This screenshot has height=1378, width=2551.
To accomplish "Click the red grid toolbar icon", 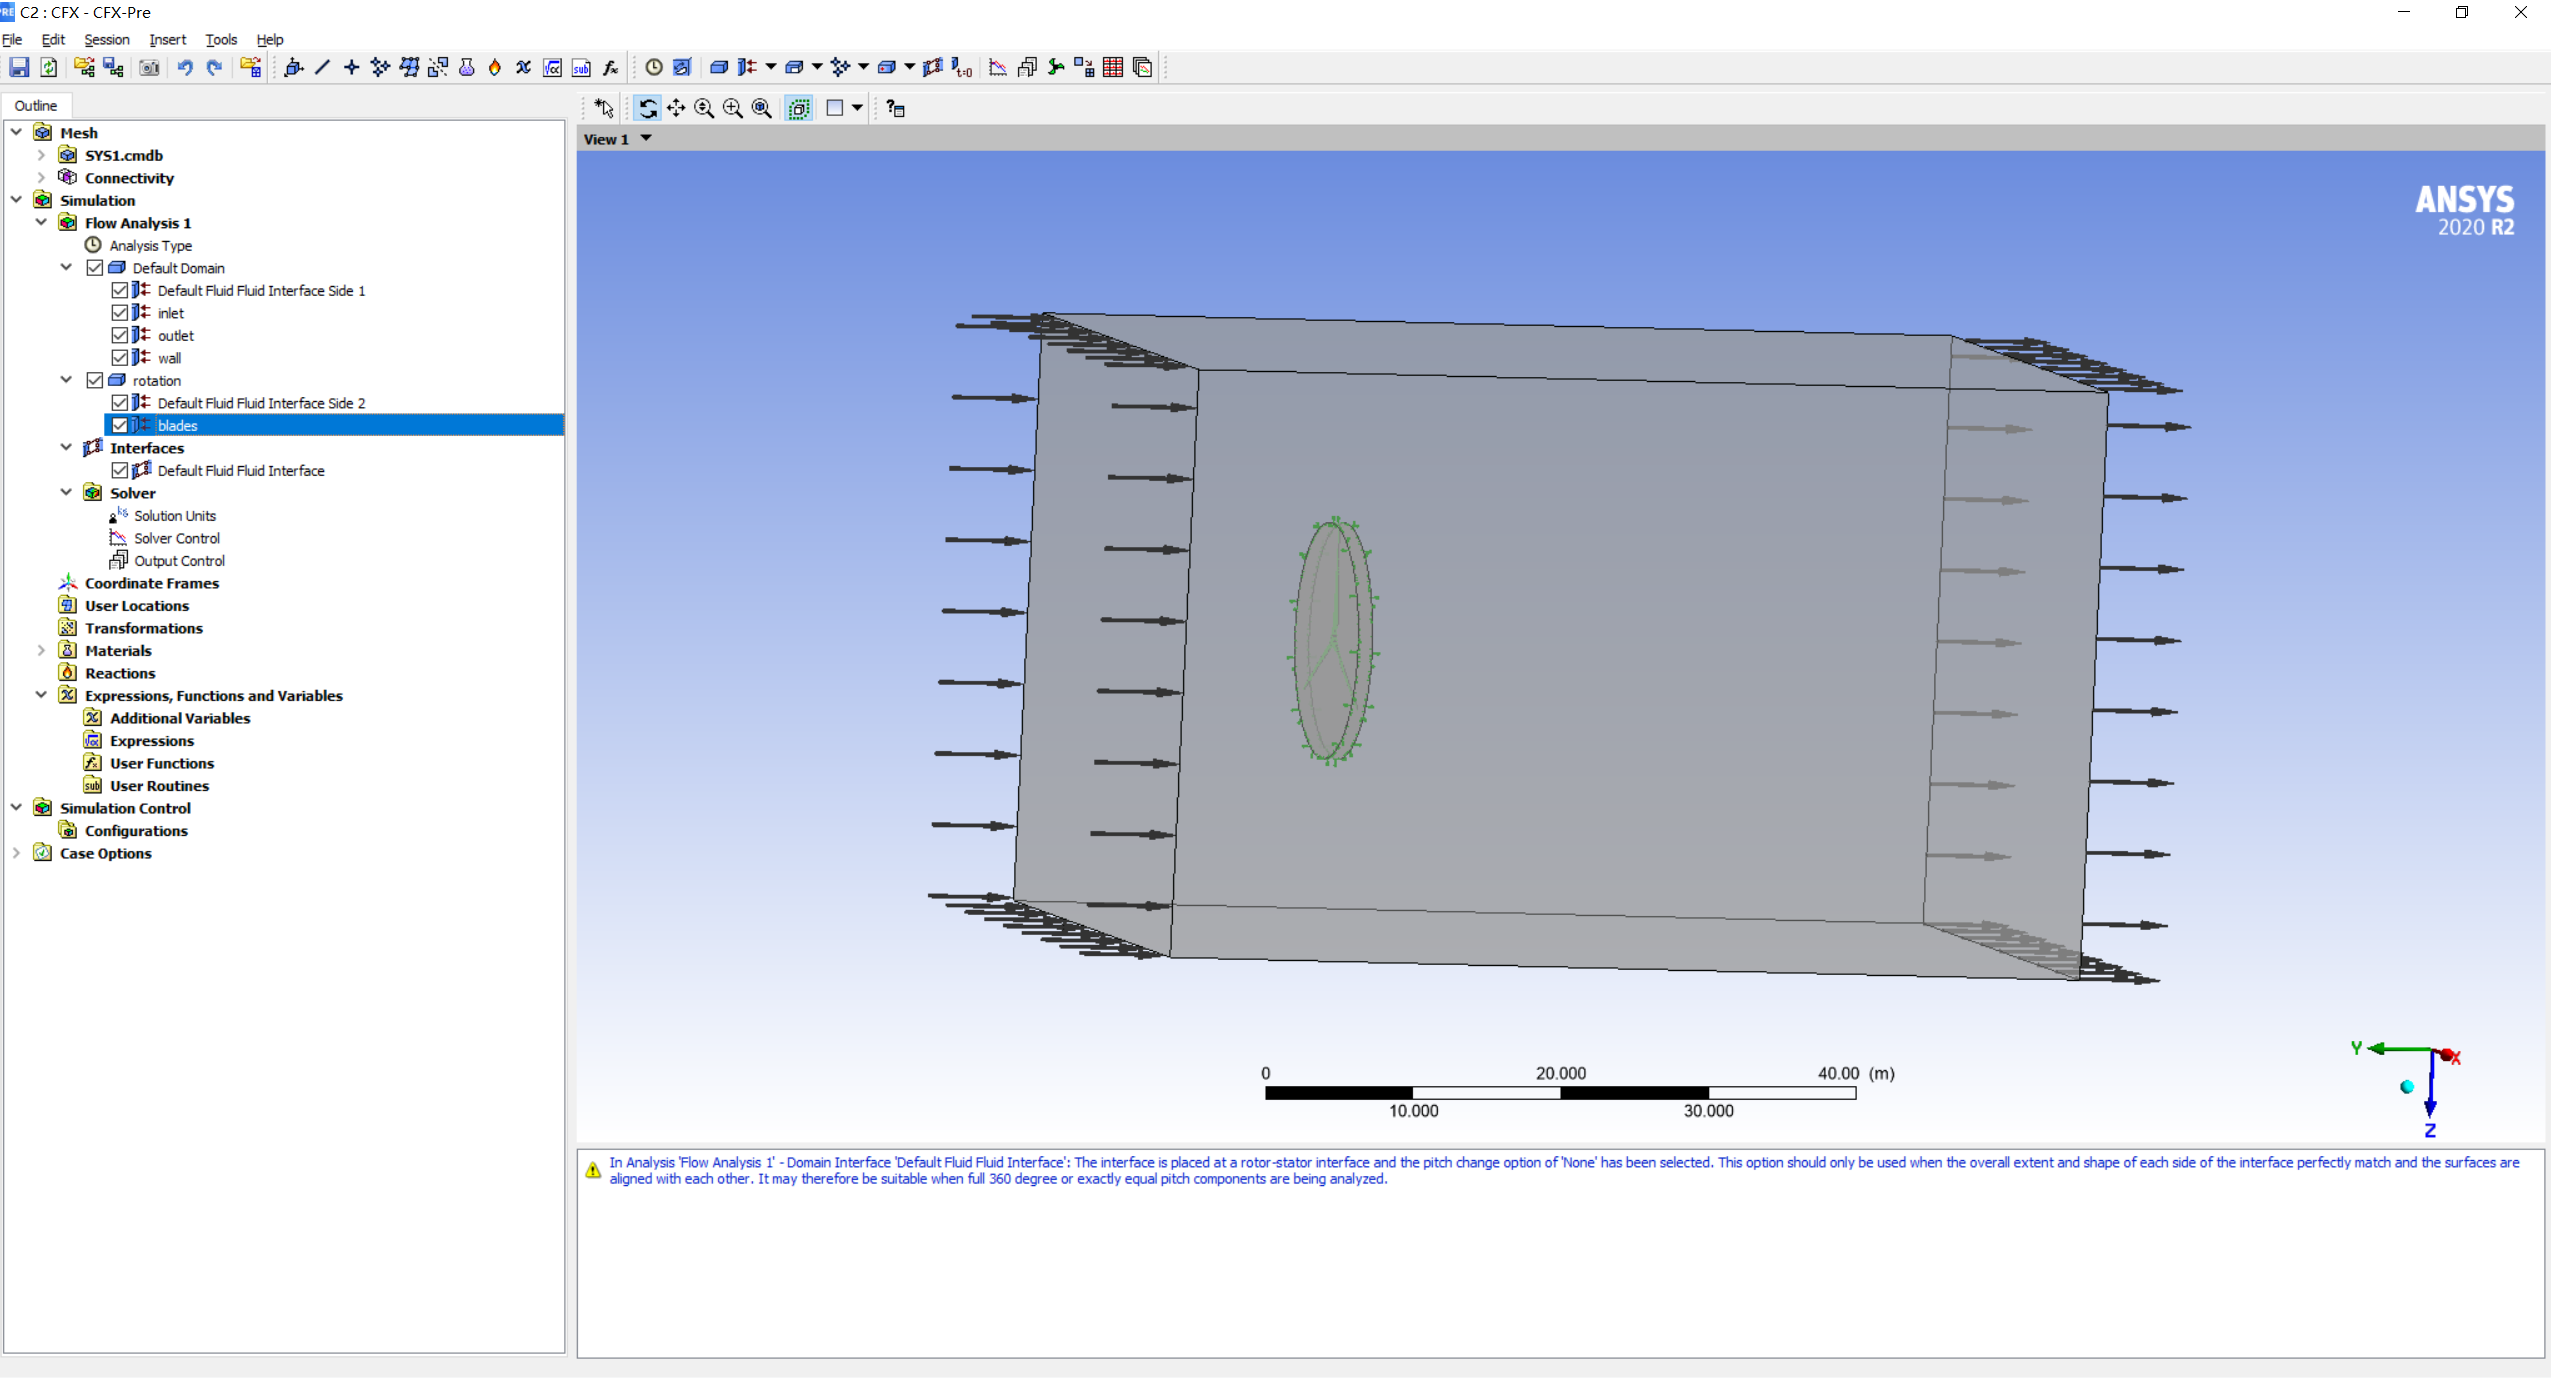I will click(x=1112, y=67).
